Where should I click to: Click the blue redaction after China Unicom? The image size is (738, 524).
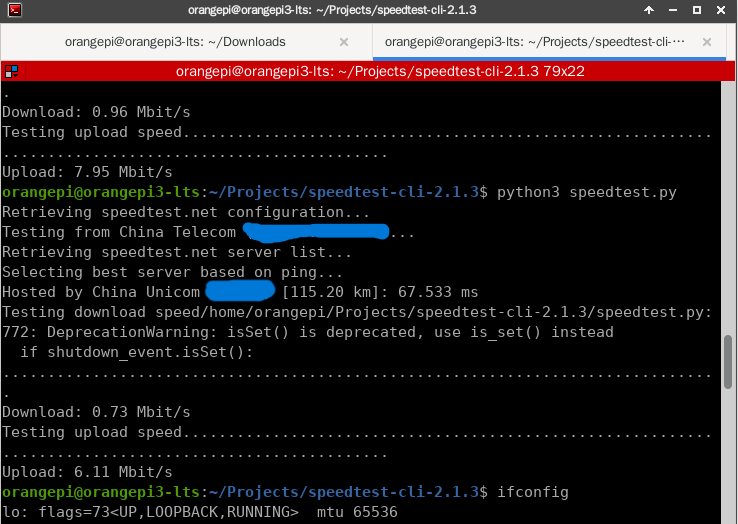pos(240,290)
